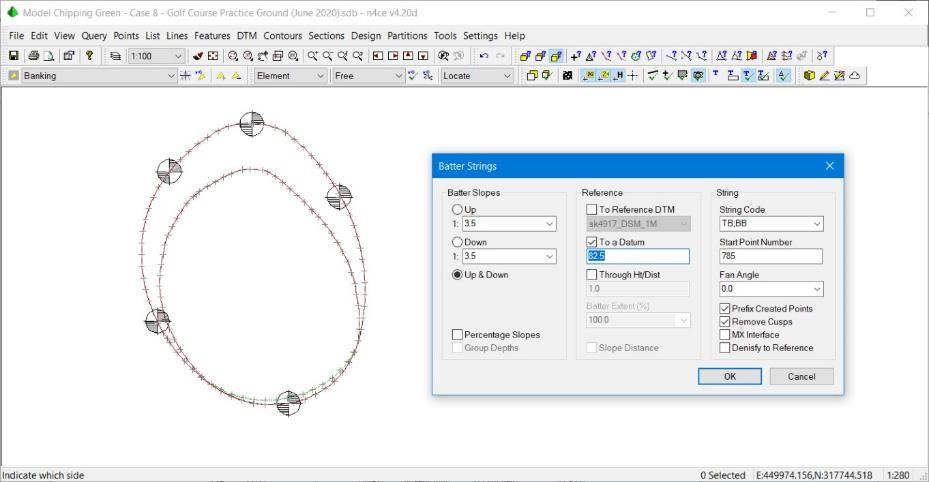
Task: Untick To a Datum checkbox
Action: click(591, 242)
